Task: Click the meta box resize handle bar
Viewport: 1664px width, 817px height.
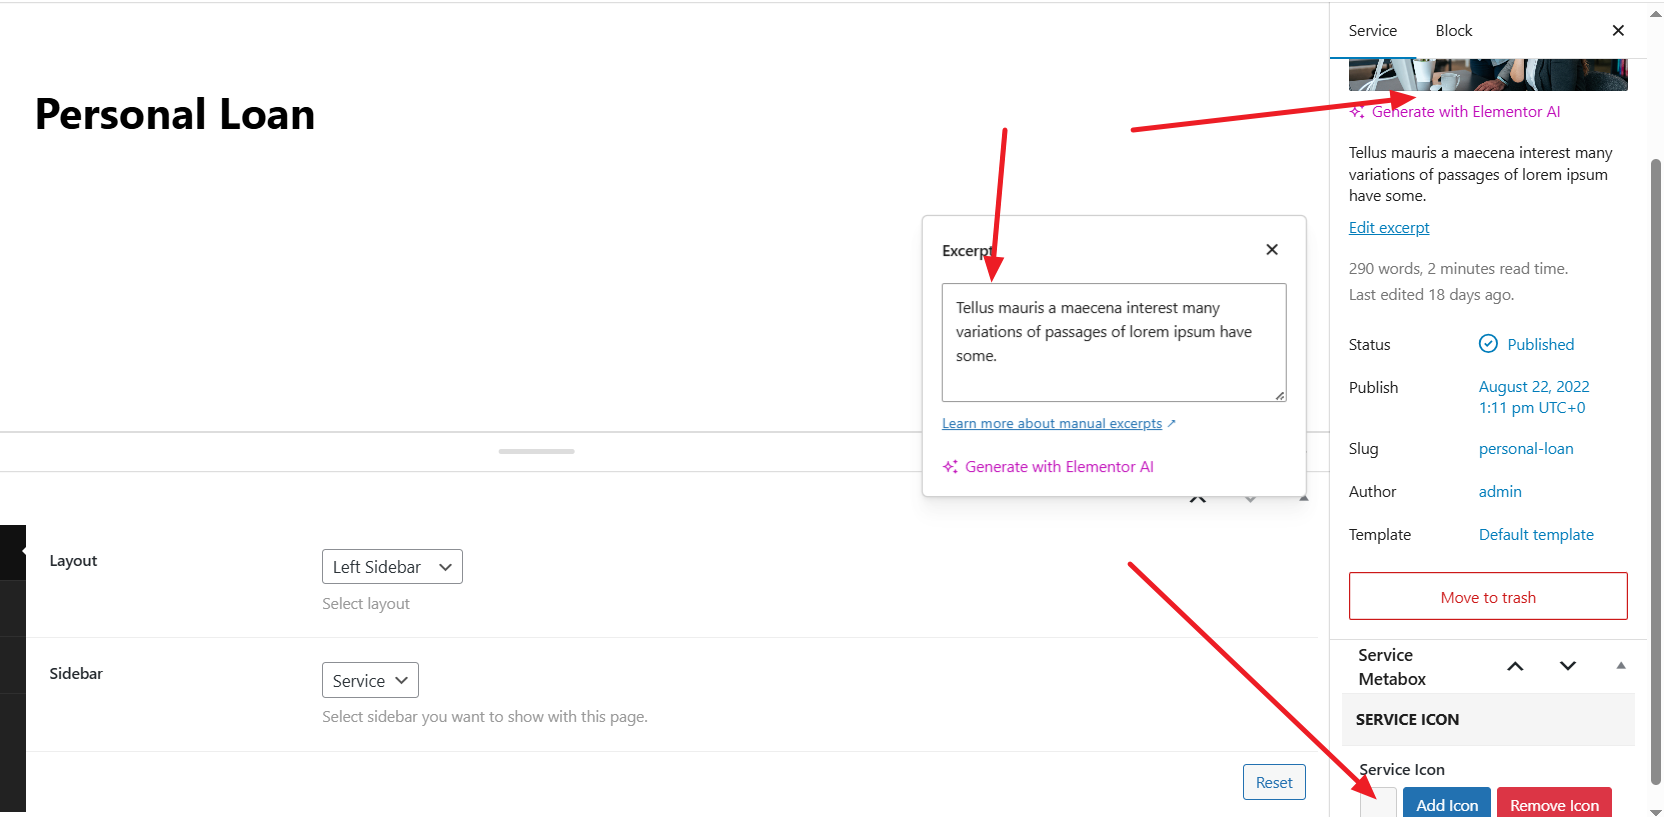Action: click(536, 452)
